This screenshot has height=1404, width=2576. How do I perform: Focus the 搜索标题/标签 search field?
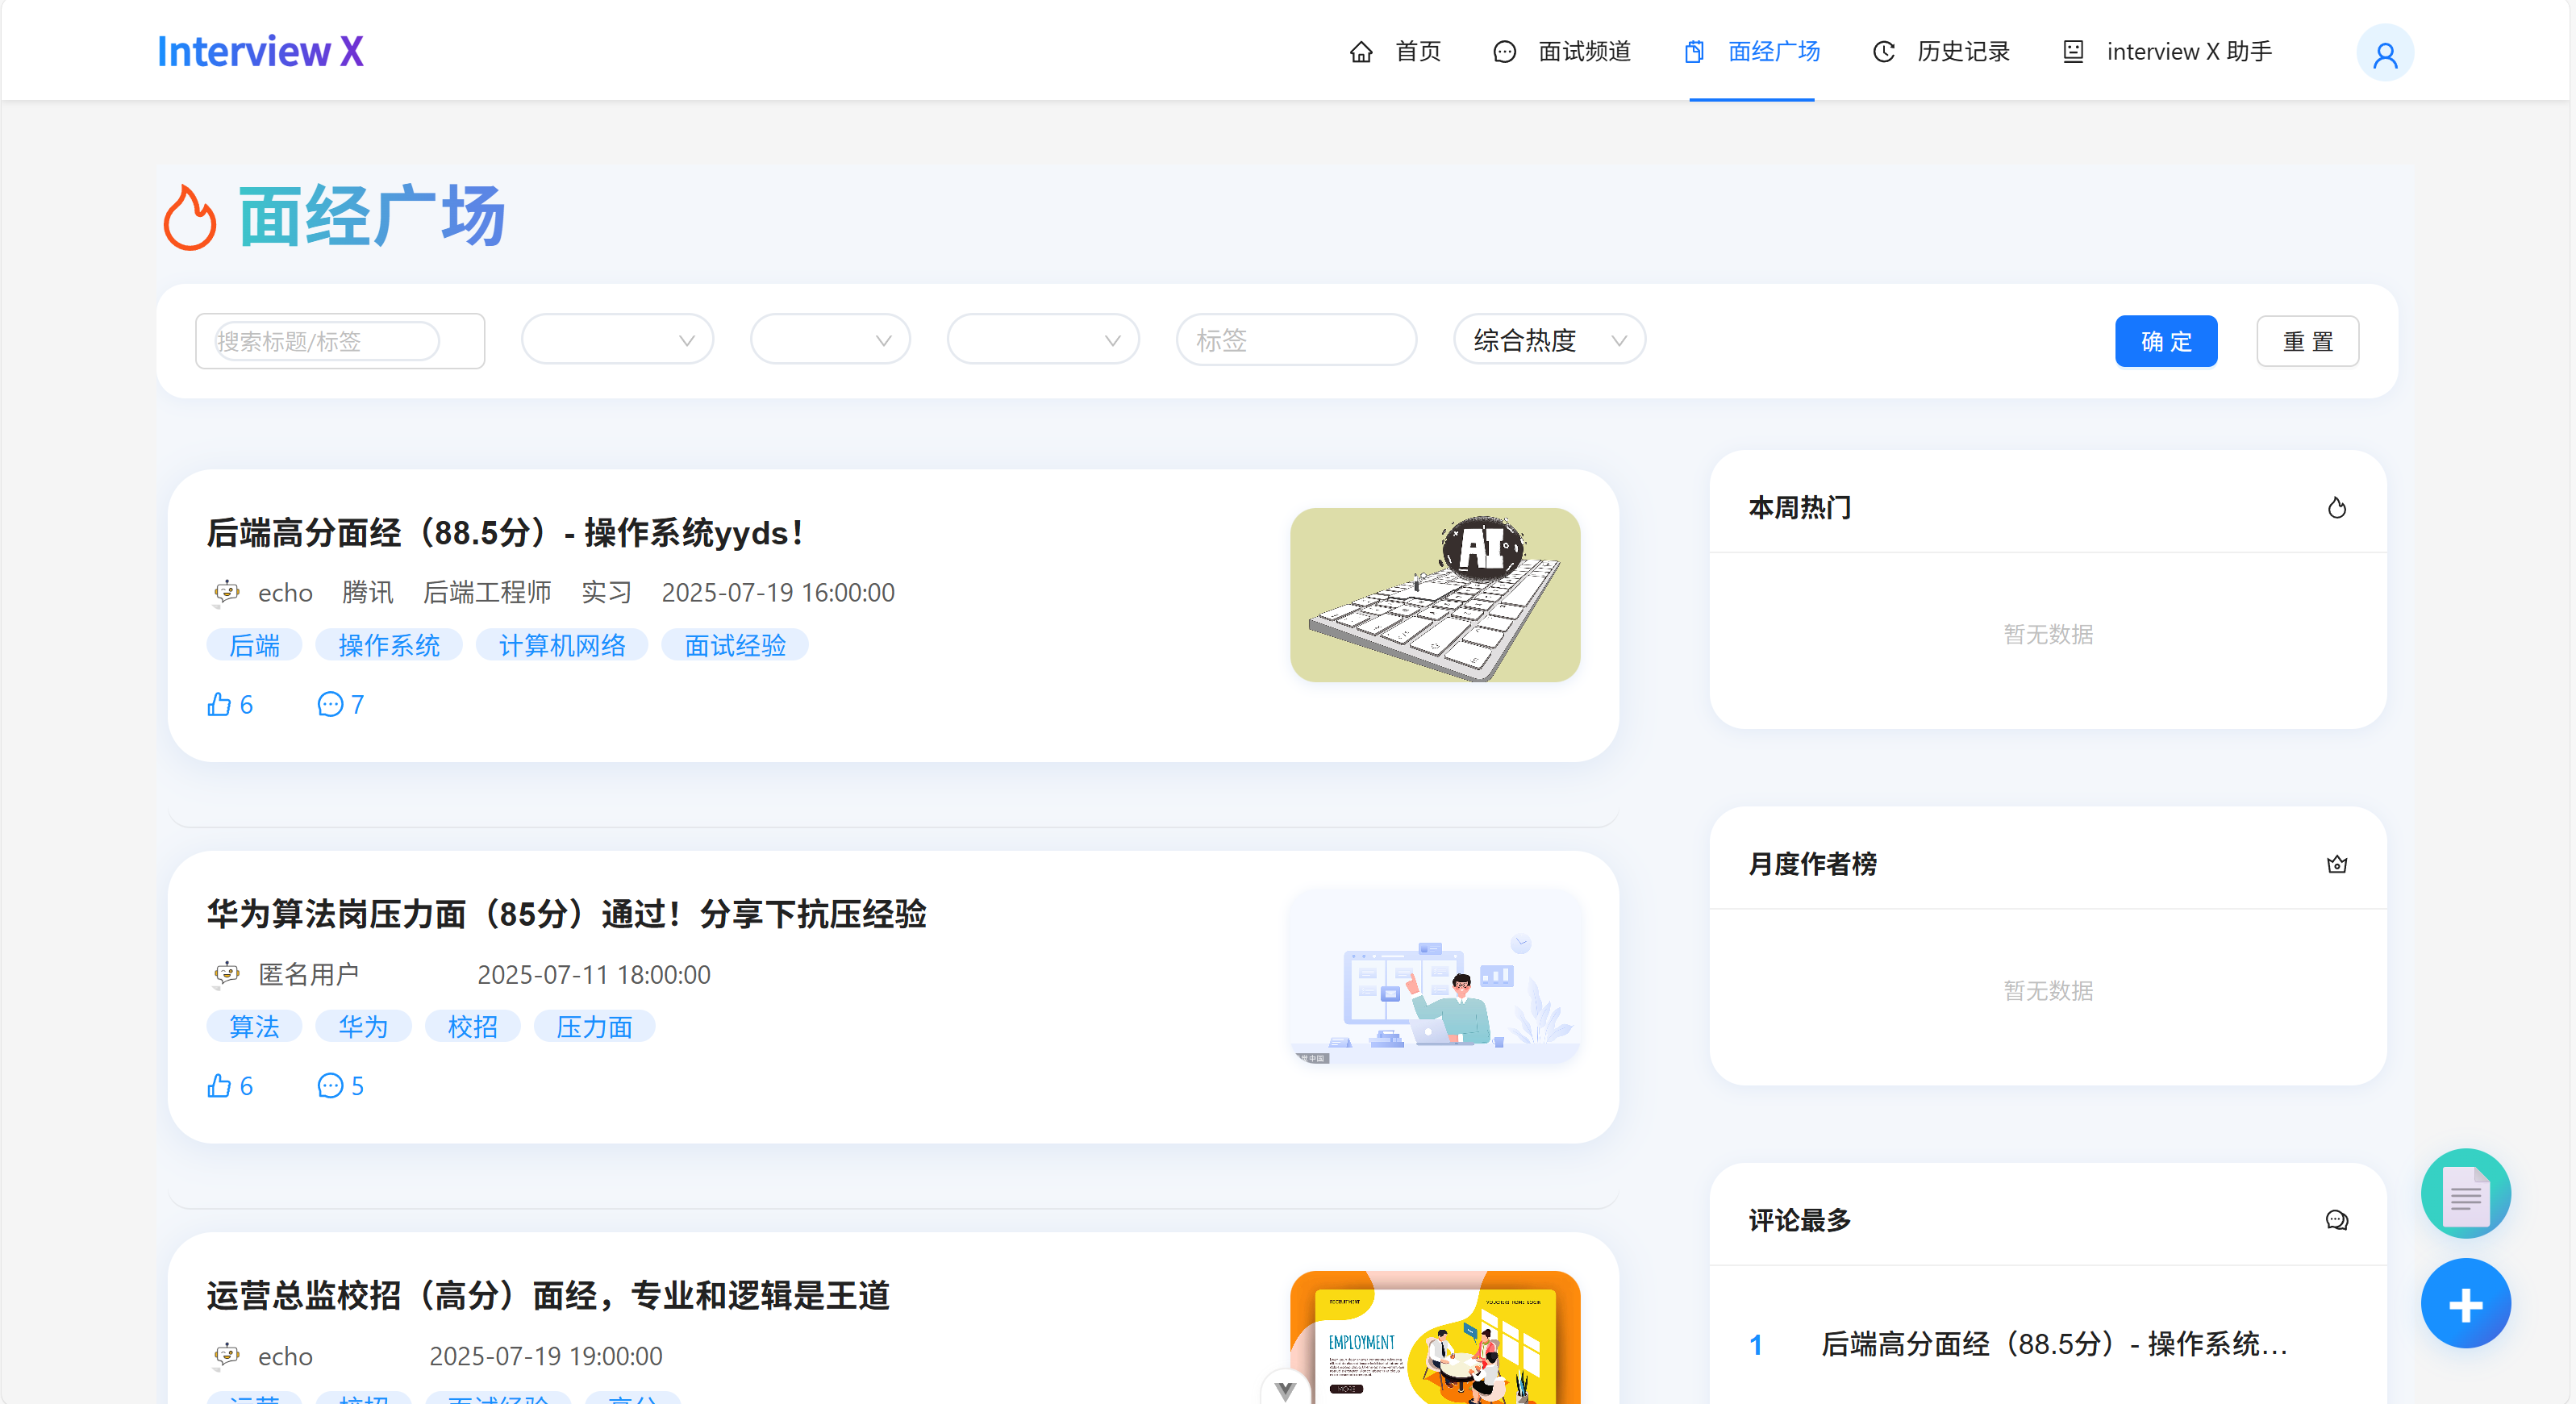(340, 341)
